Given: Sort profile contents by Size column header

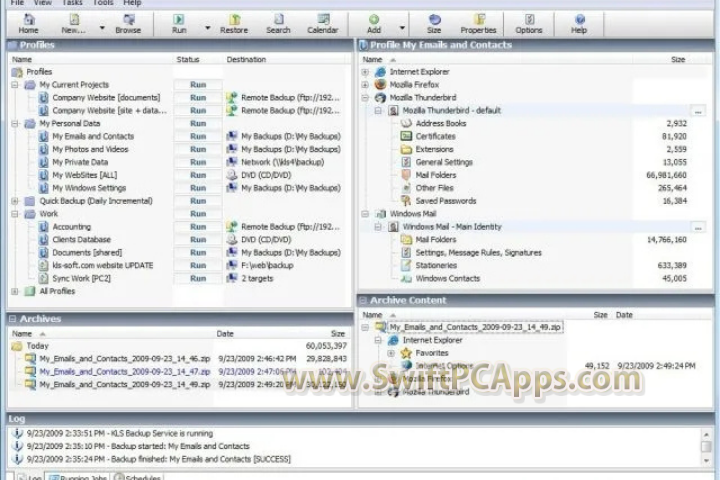Looking at the screenshot, I should tap(678, 60).
